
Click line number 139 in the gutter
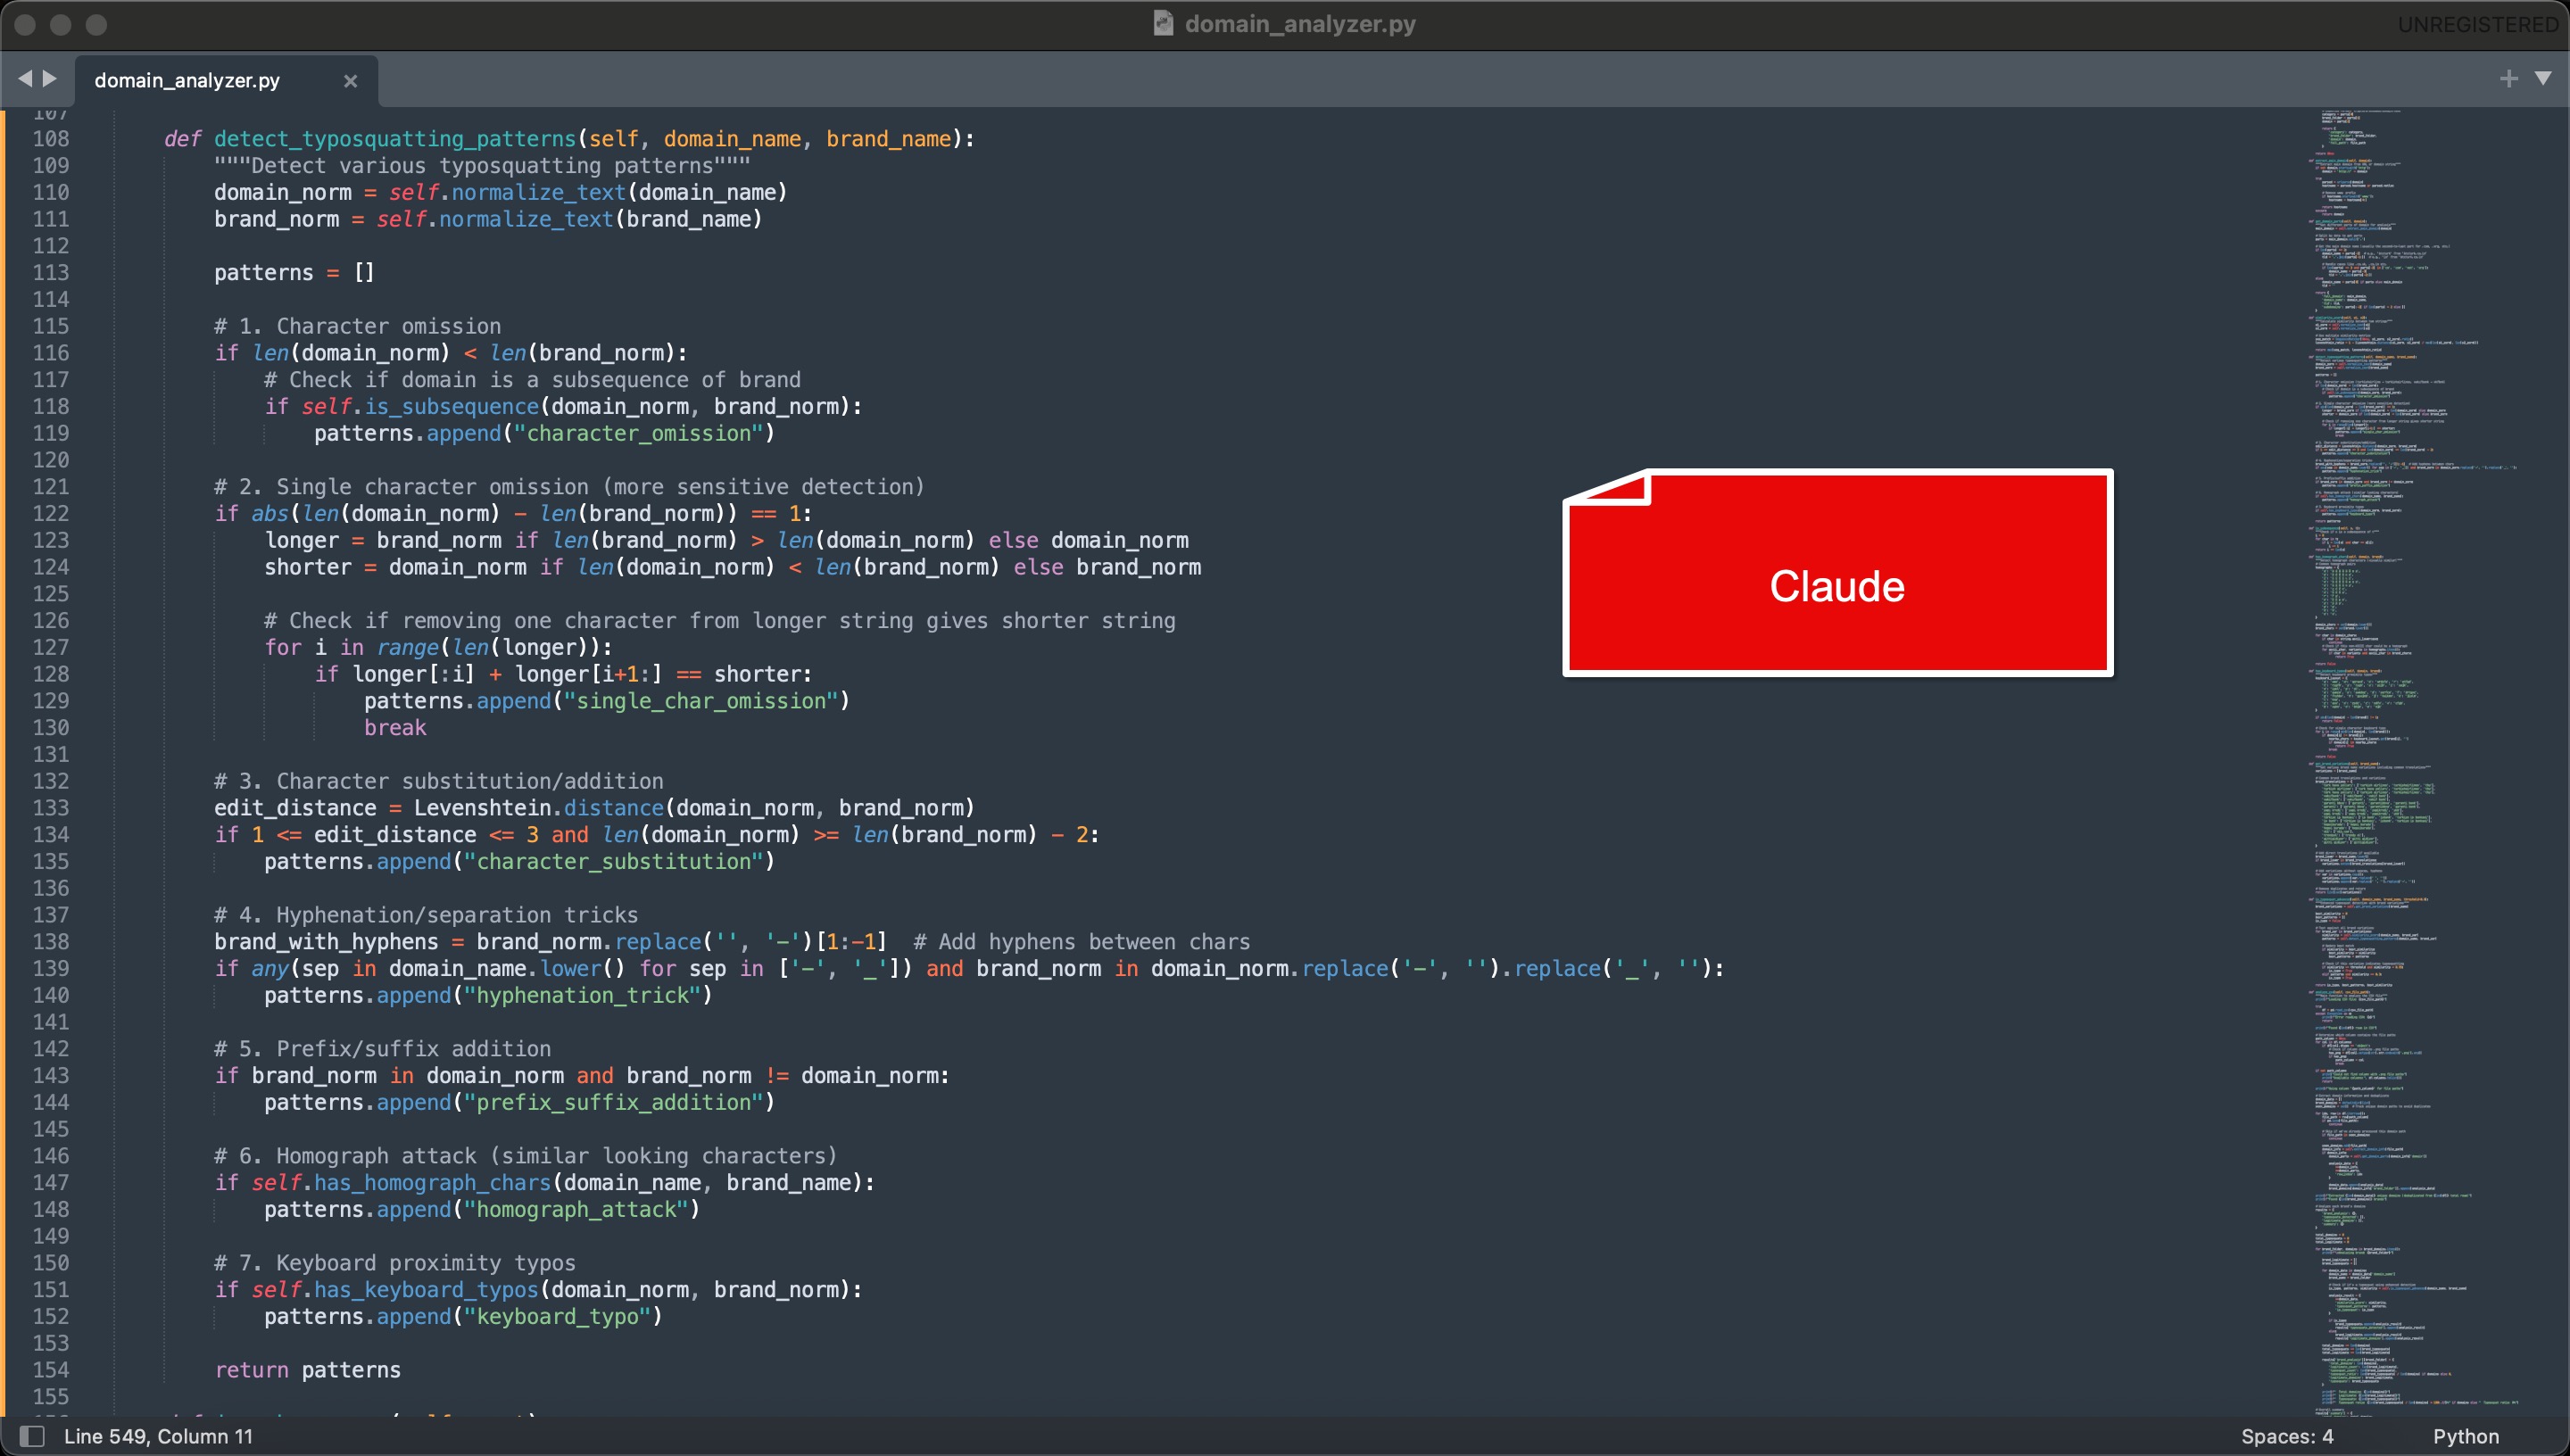(51, 969)
